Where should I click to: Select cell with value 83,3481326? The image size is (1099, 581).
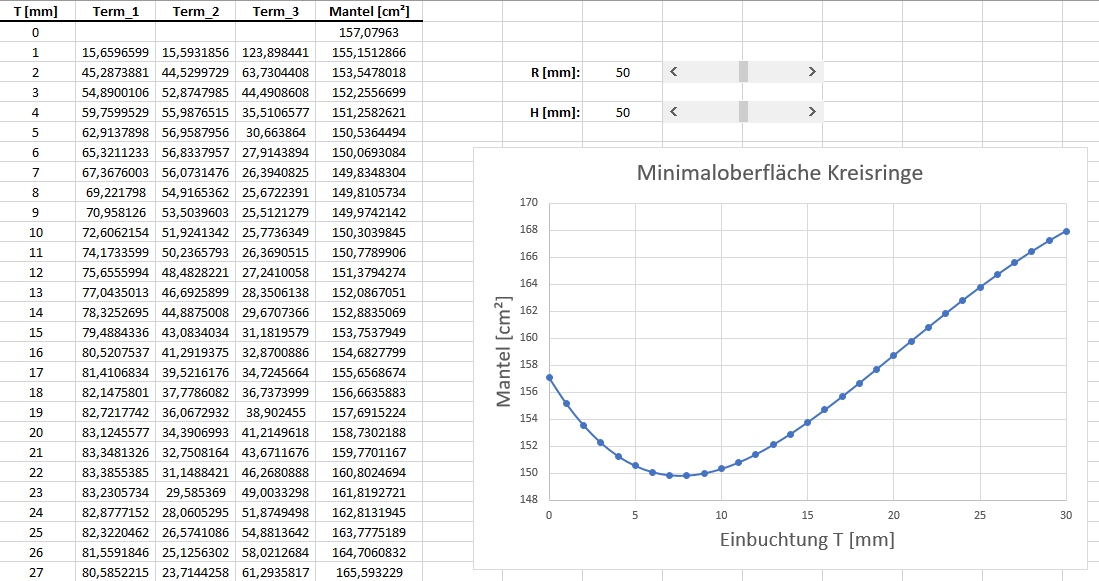click(x=116, y=452)
